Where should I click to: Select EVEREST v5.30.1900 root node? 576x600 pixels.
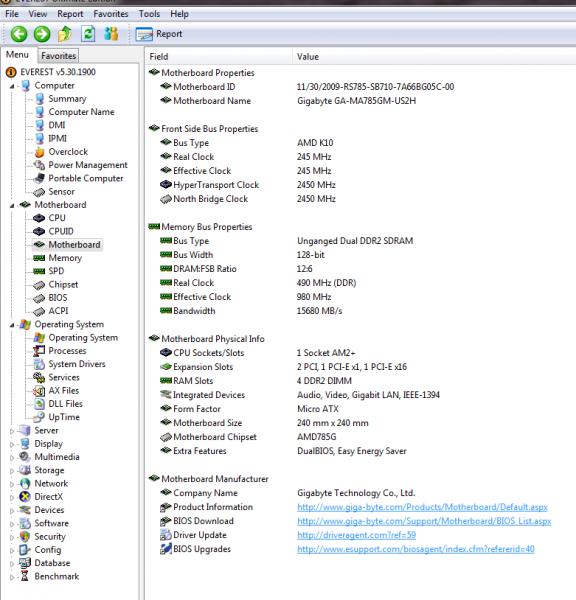[58, 72]
